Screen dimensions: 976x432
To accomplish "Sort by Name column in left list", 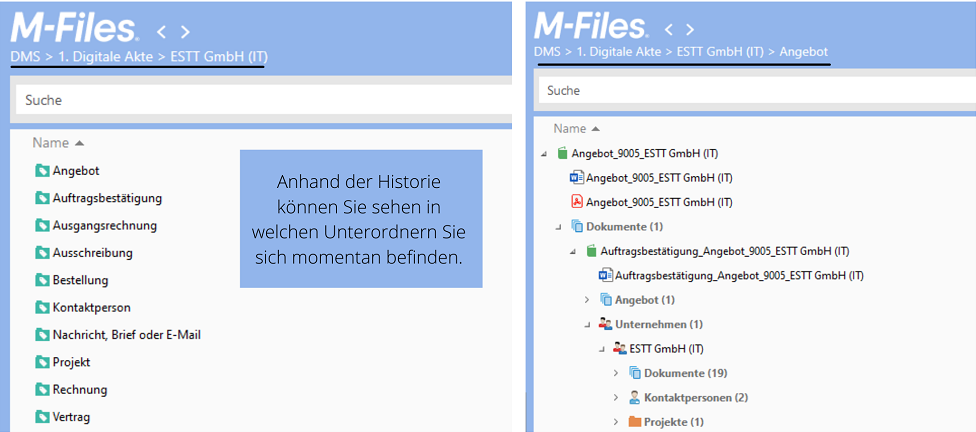I will point(50,143).
